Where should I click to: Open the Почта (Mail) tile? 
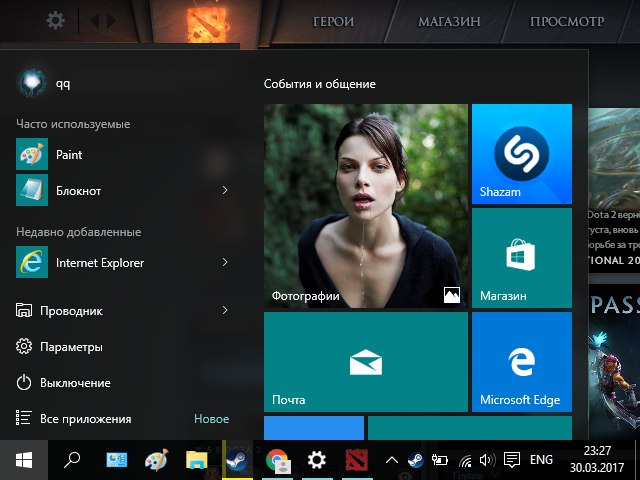click(x=365, y=361)
